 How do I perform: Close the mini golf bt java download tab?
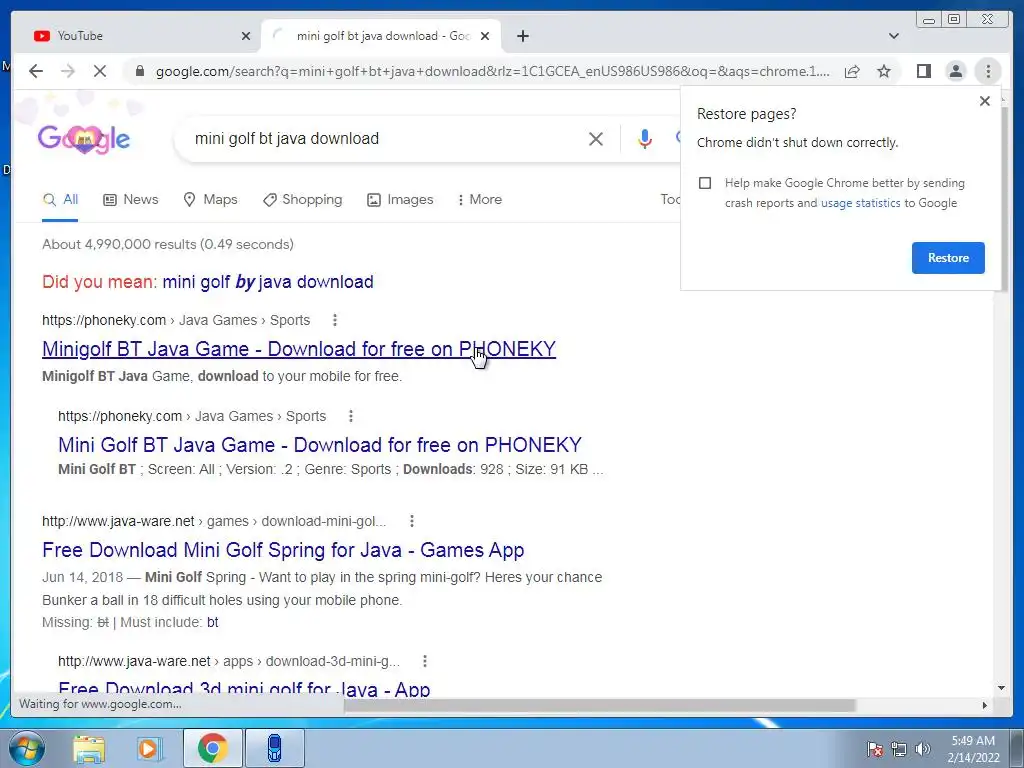(485, 36)
